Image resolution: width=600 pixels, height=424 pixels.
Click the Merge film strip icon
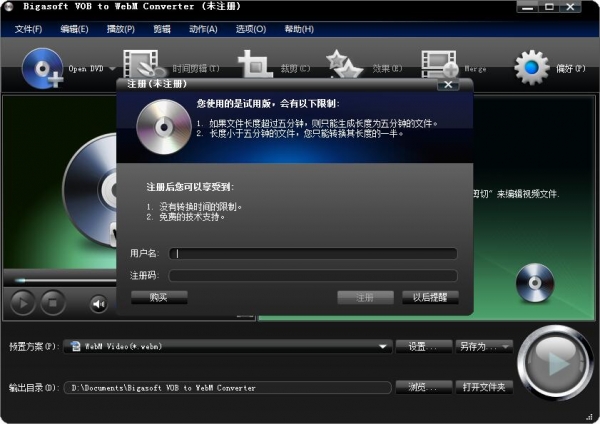pyautogui.click(x=439, y=64)
